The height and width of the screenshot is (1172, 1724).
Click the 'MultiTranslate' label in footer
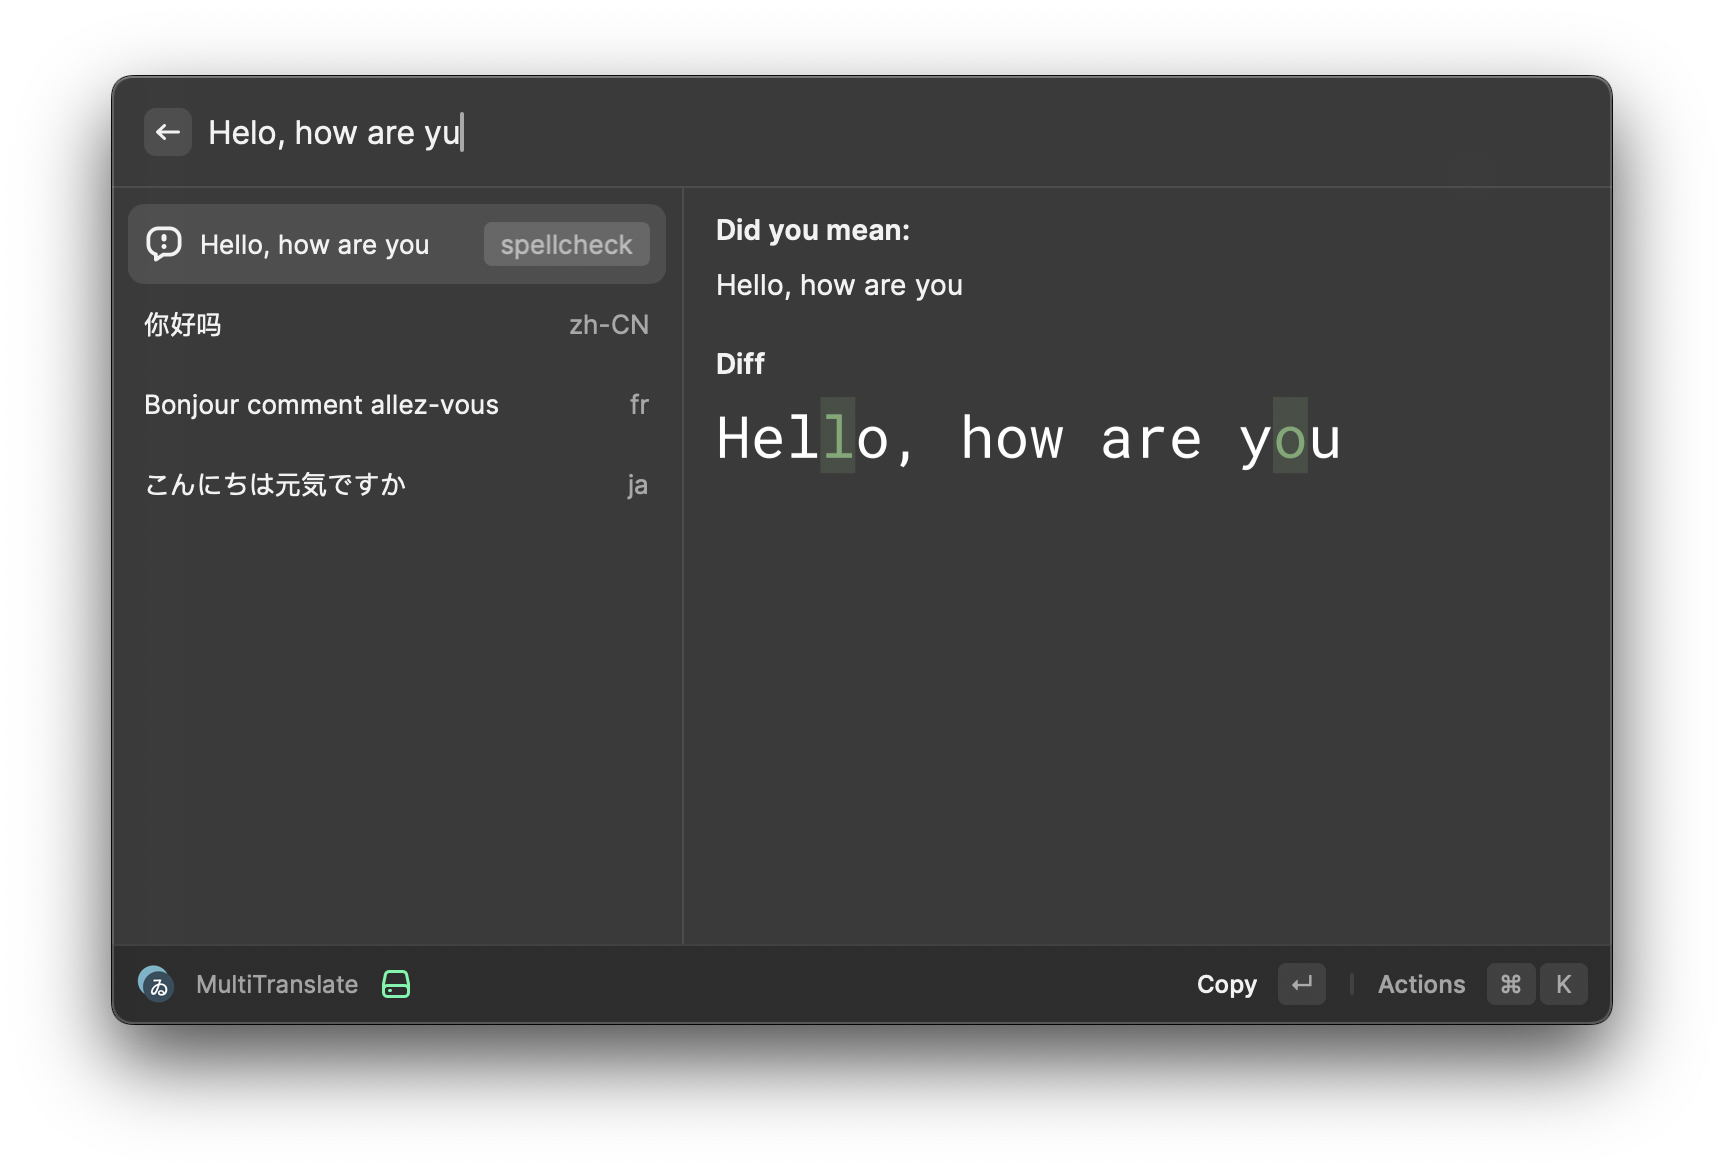pos(277,984)
